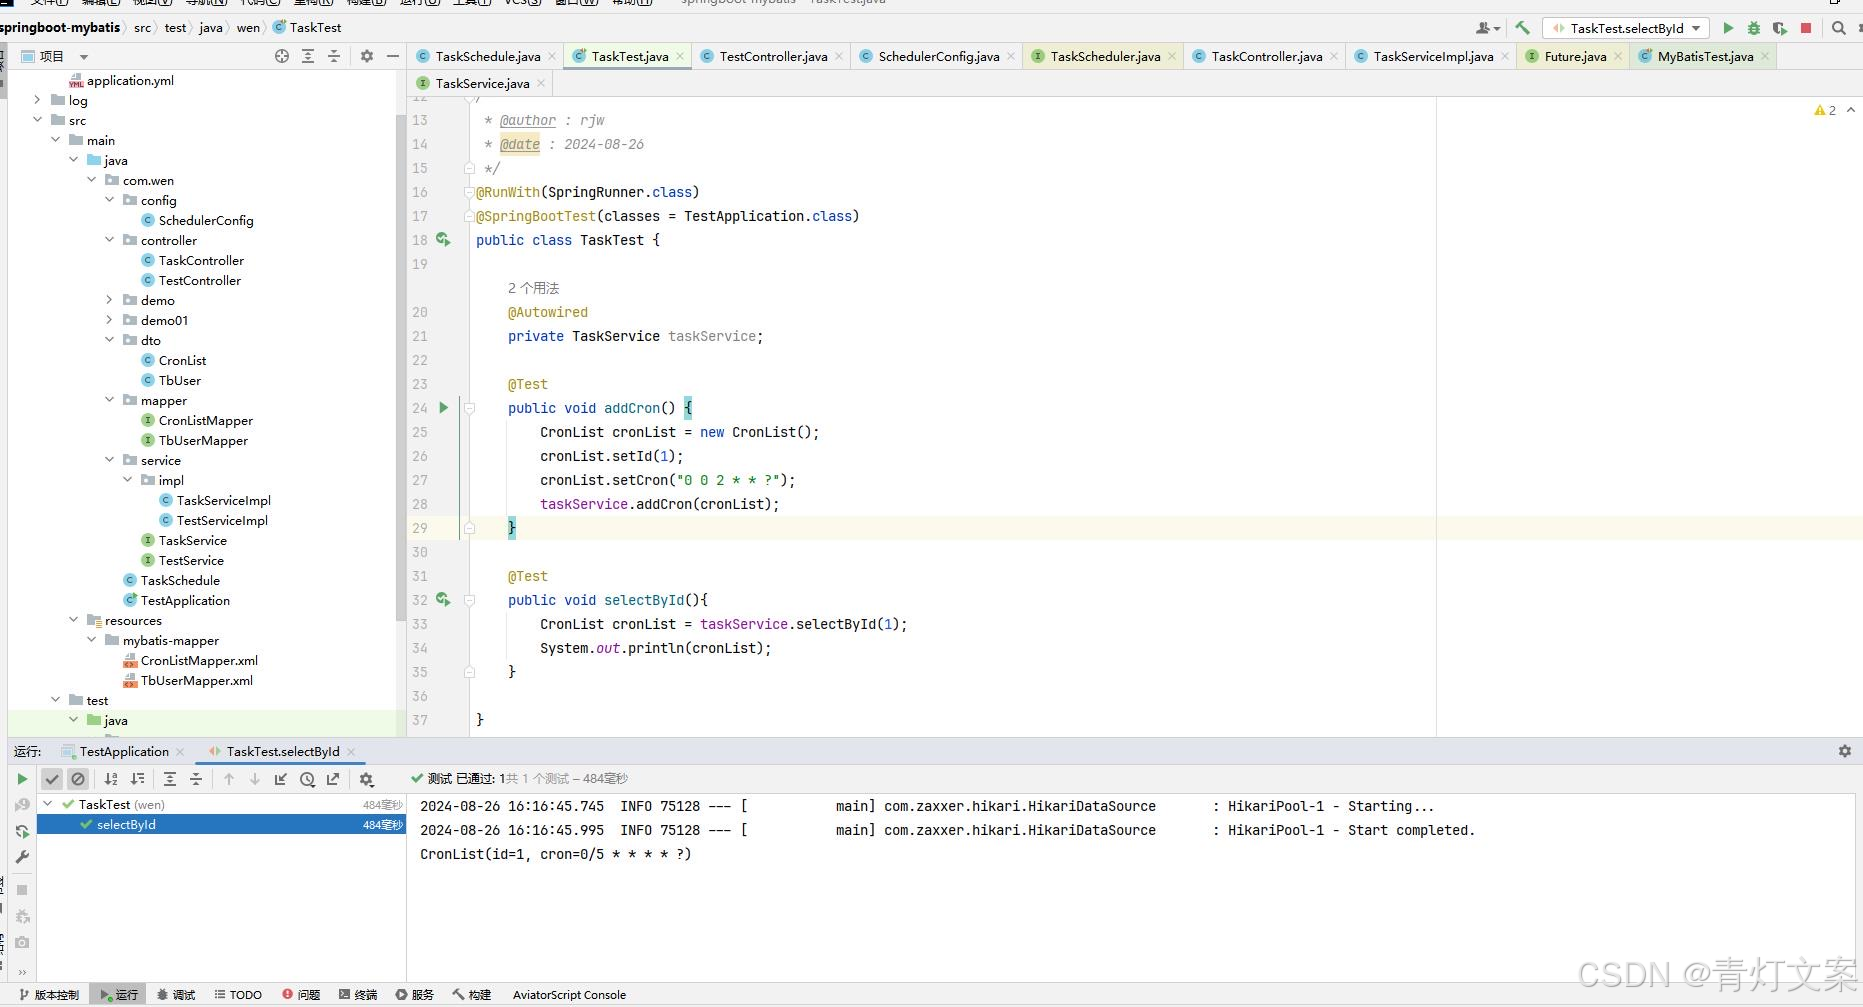Open test runner settings gear
This screenshot has width=1863, height=1007.
pos(366,779)
